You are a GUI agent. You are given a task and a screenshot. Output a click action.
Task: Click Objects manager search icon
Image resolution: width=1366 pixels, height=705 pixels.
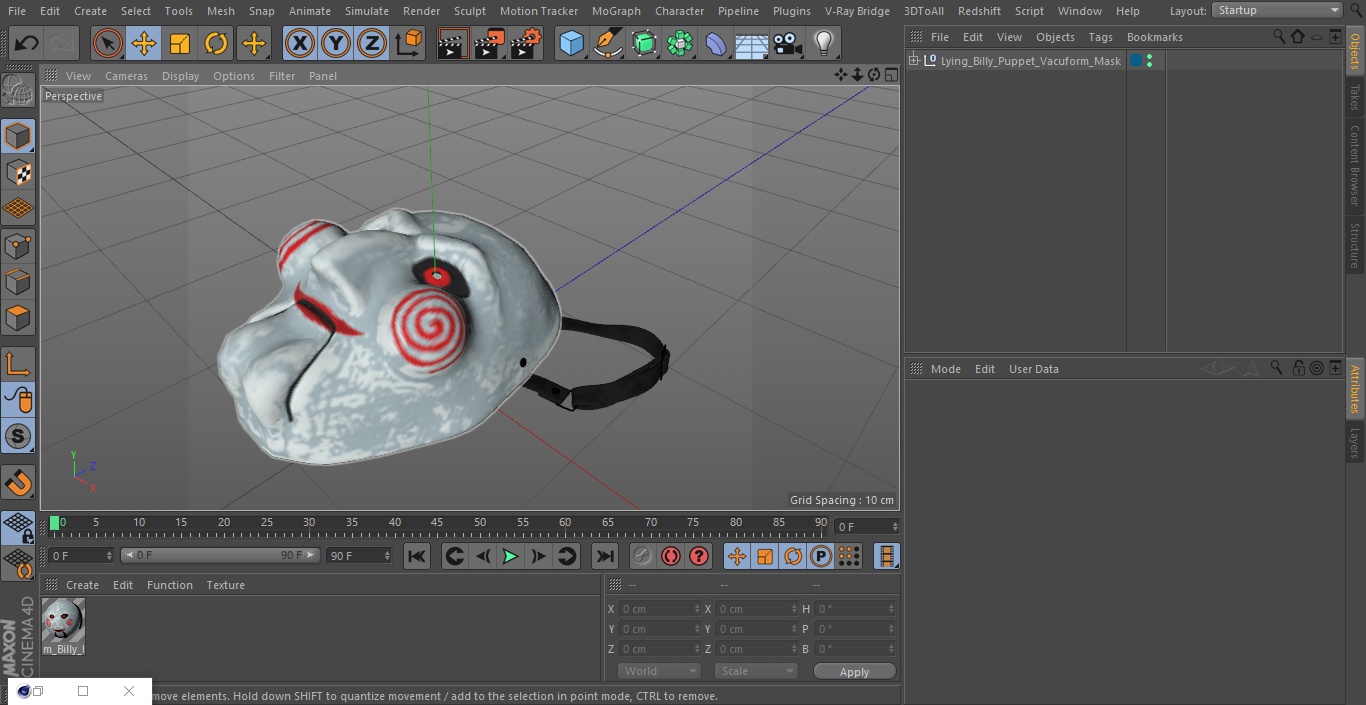pyautogui.click(x=1279, y=36)
